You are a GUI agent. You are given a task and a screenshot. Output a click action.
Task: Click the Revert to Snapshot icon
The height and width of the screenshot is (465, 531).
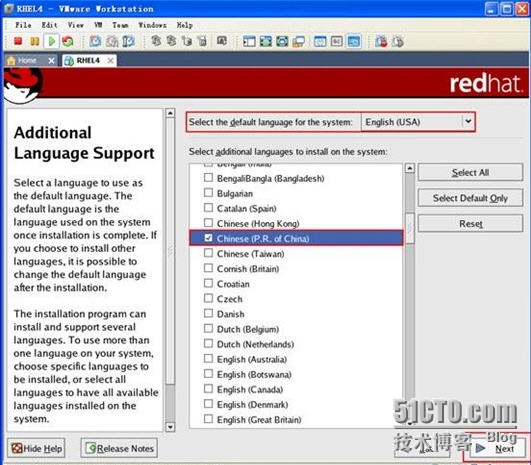tap(112, 41)
